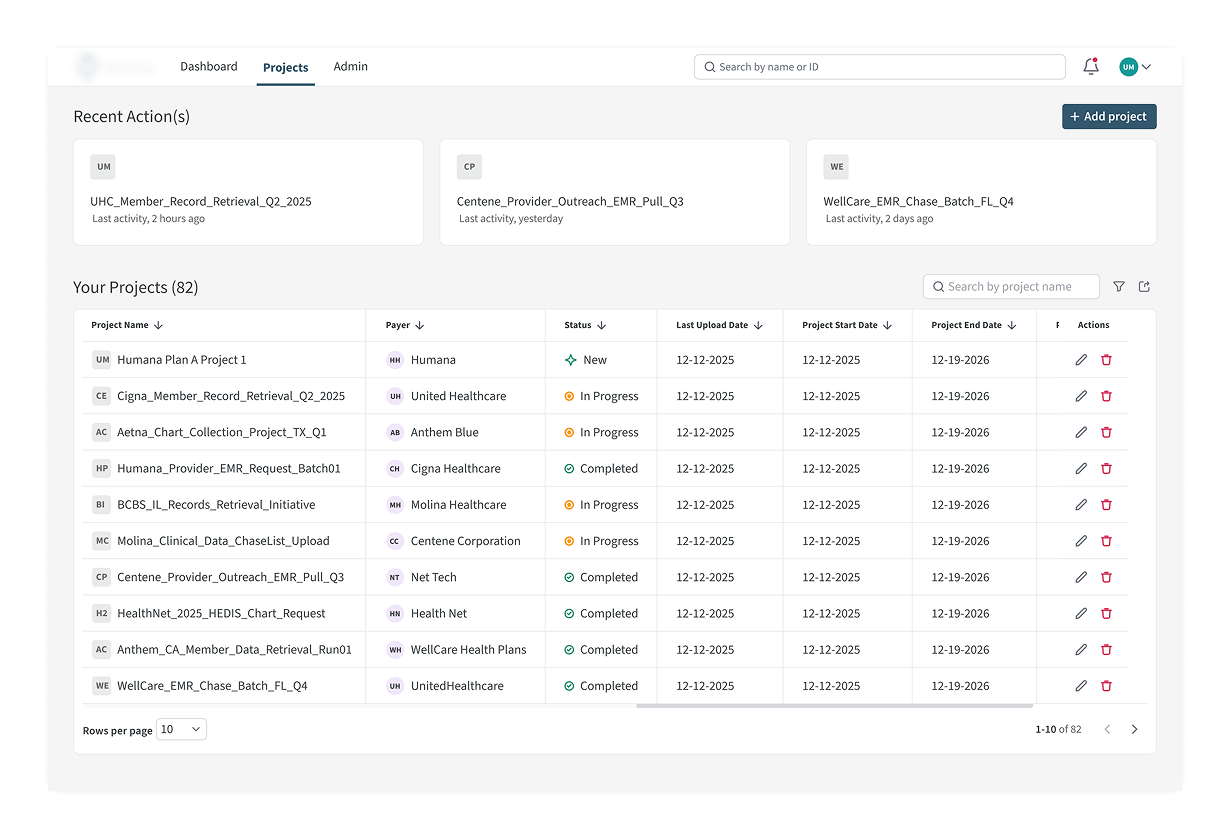This screenshot has height=840, width=1230.
Task: Open the Rows per page dropdown
Action: point(181,730)
